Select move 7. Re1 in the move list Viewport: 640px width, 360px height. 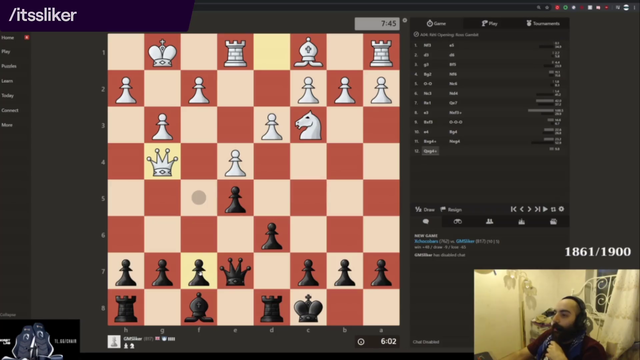[x=427, y=103]
